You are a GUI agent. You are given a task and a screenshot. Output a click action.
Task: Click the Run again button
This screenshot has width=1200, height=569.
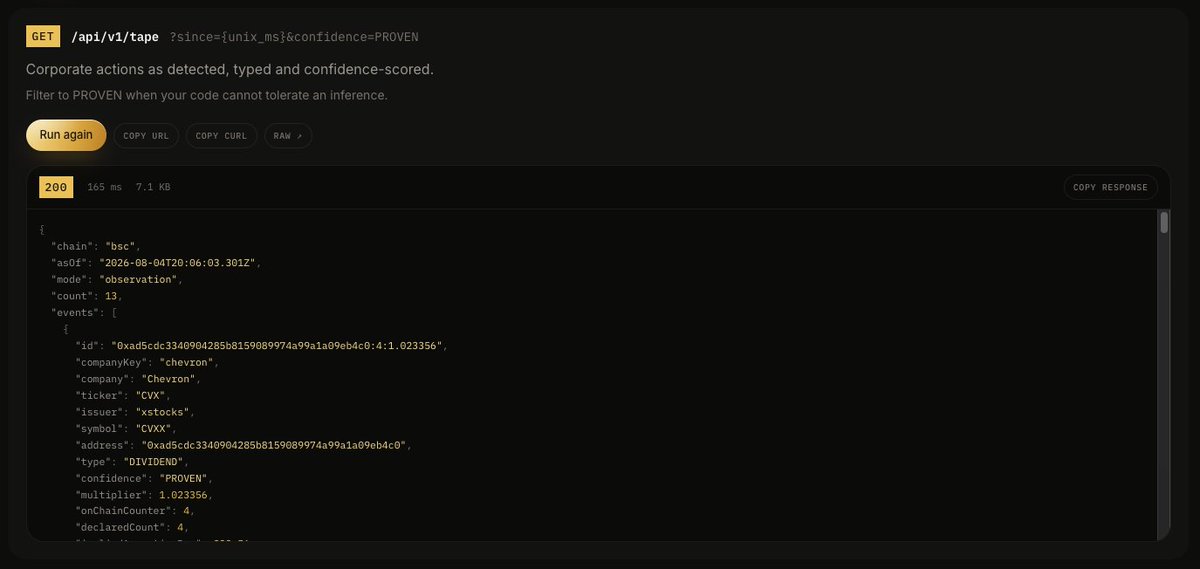tap(66, 135)
